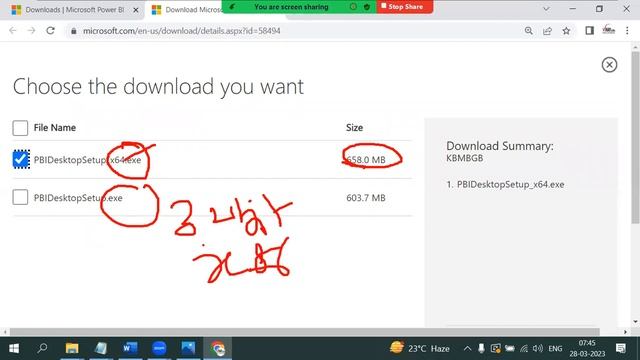Open Chrome three-dot menu
The width and height of the screenshot is (640, 360).
(x=627, y=31)
